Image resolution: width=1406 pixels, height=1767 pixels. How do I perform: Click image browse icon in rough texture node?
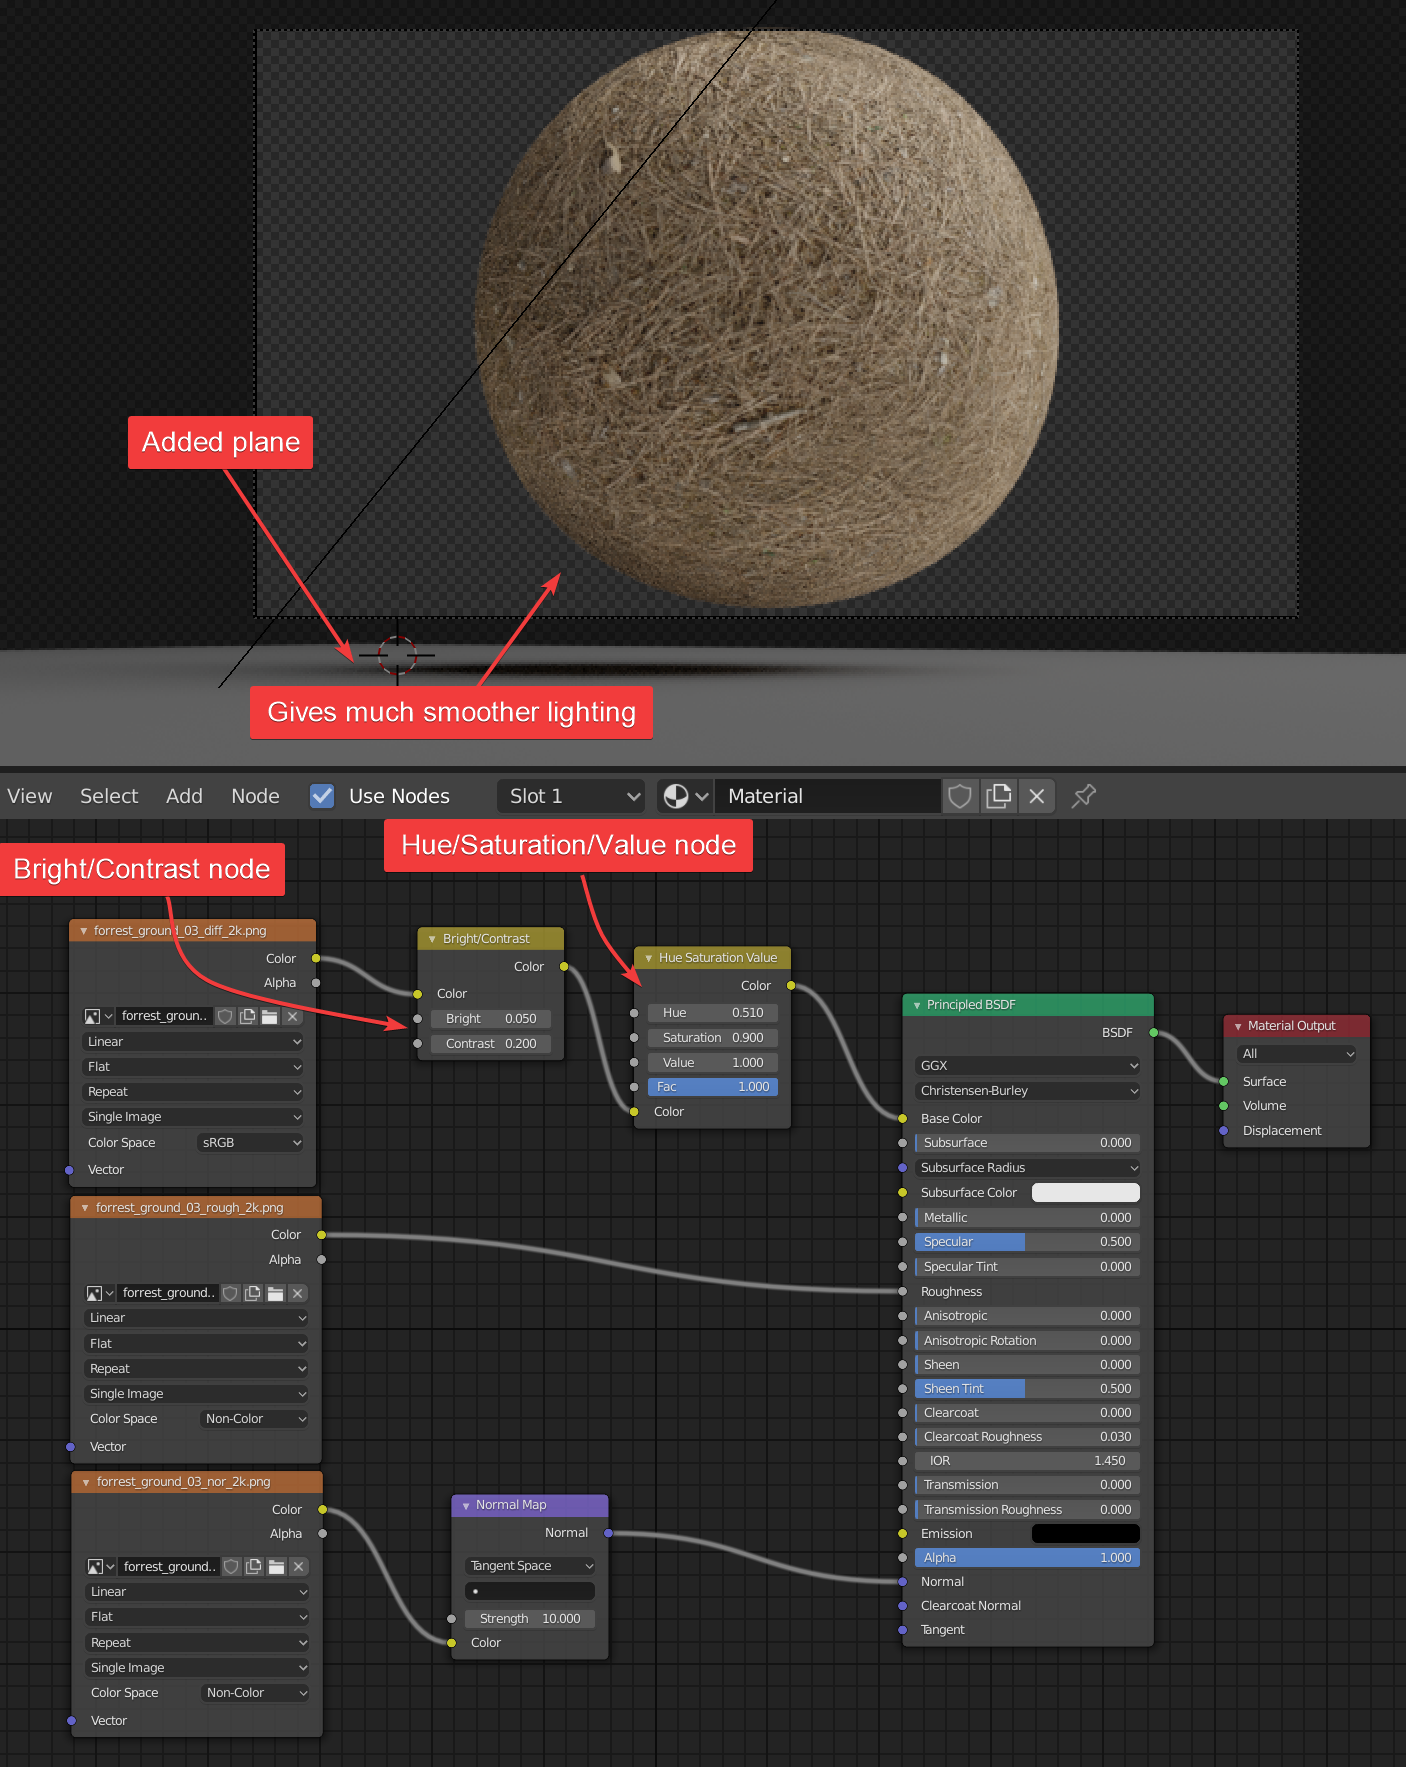(x=100, y=1293)
